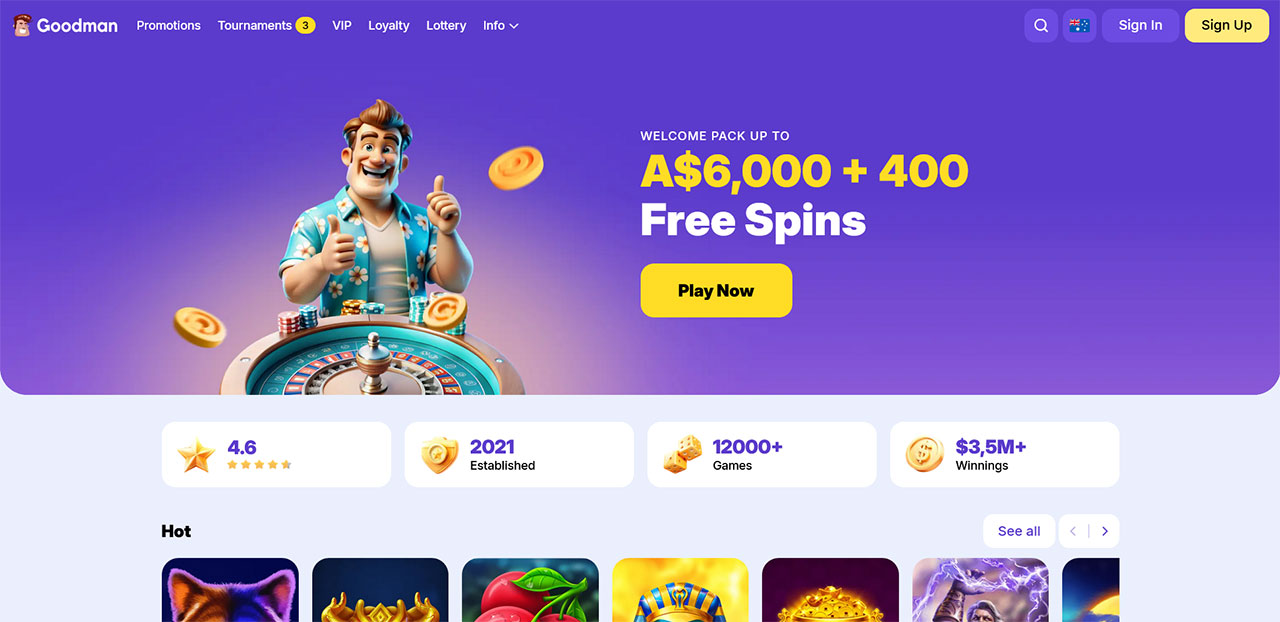This screenshot has height=622, width=1280.
Task: Open the search magnifier icon
Action: (x=1041, y=26)
